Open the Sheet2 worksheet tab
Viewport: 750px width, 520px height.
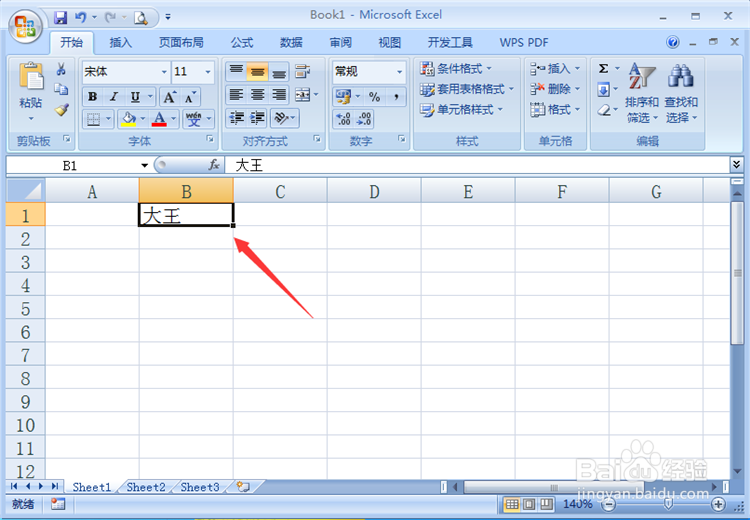click(x=146, y=487)
